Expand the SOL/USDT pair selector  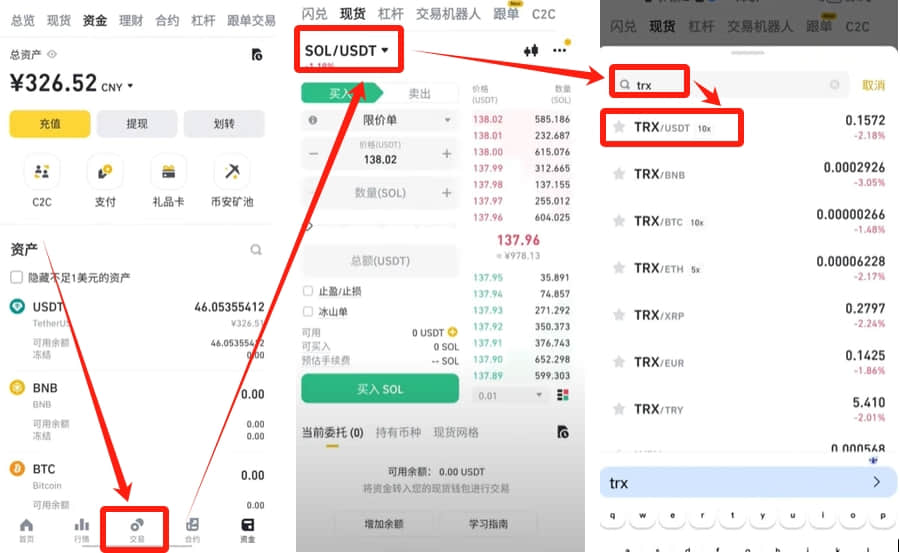[347, 51]
